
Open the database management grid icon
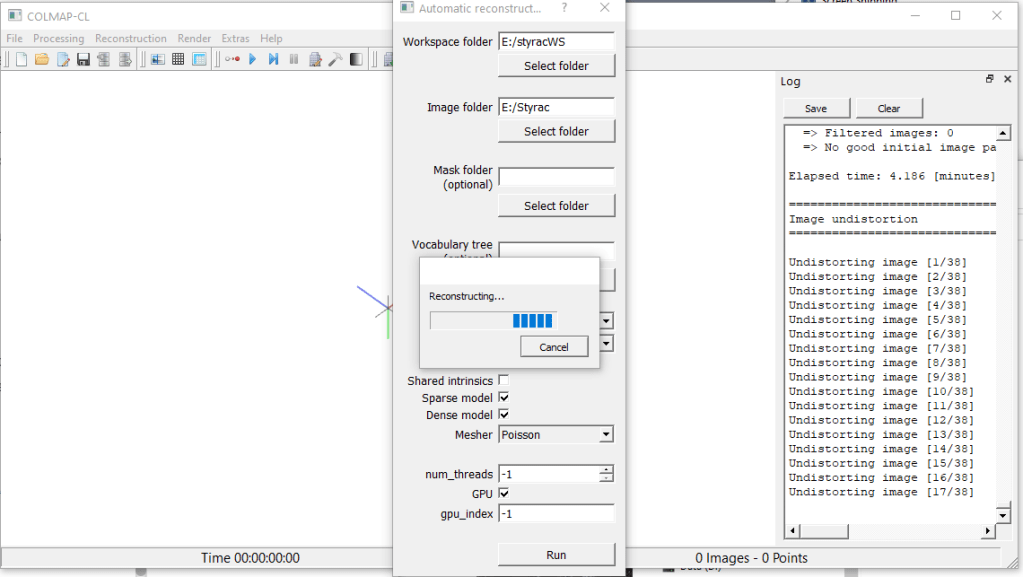pos(178,60)
